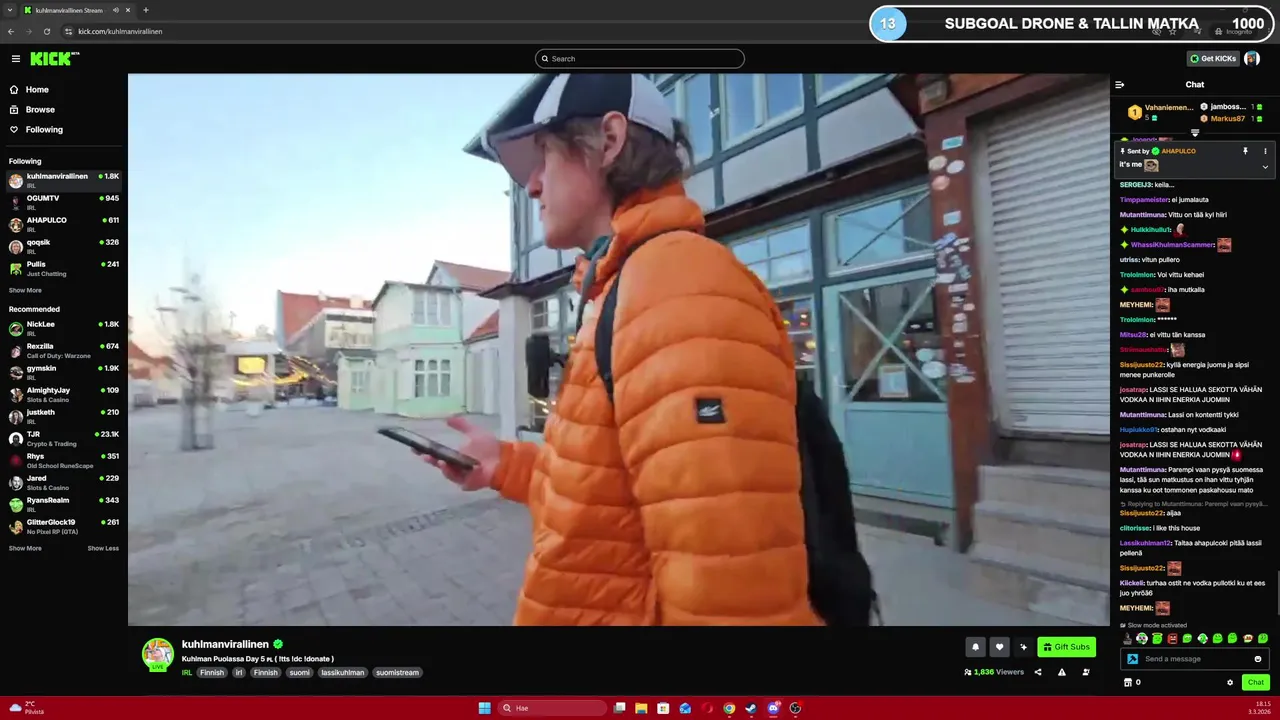Open a new browser tab
This screenshot has width=1280, height=720.
145,10
